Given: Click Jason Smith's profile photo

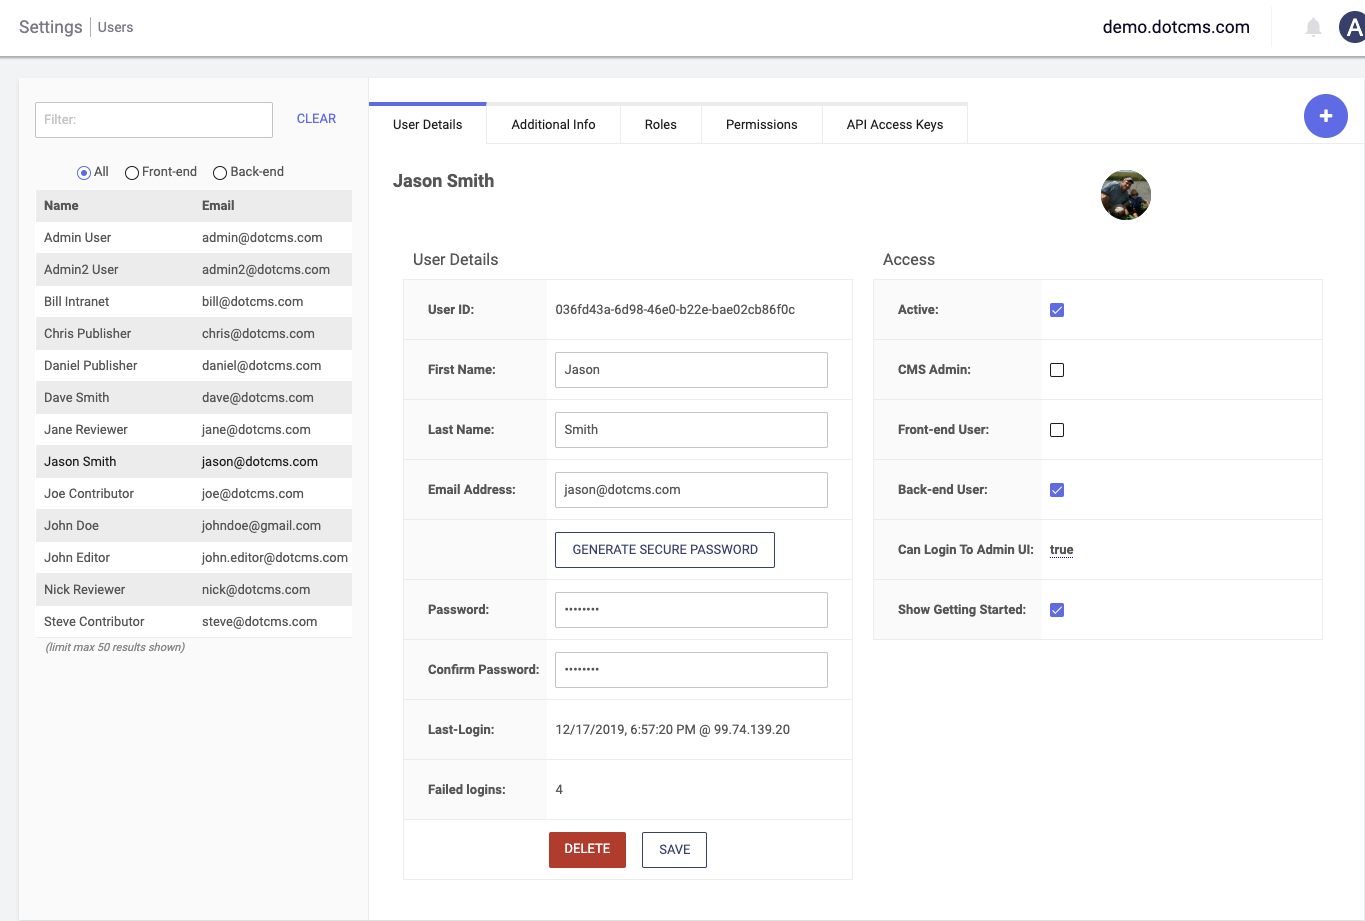Looking at the screenshot, I should [x=1126, y=195].
